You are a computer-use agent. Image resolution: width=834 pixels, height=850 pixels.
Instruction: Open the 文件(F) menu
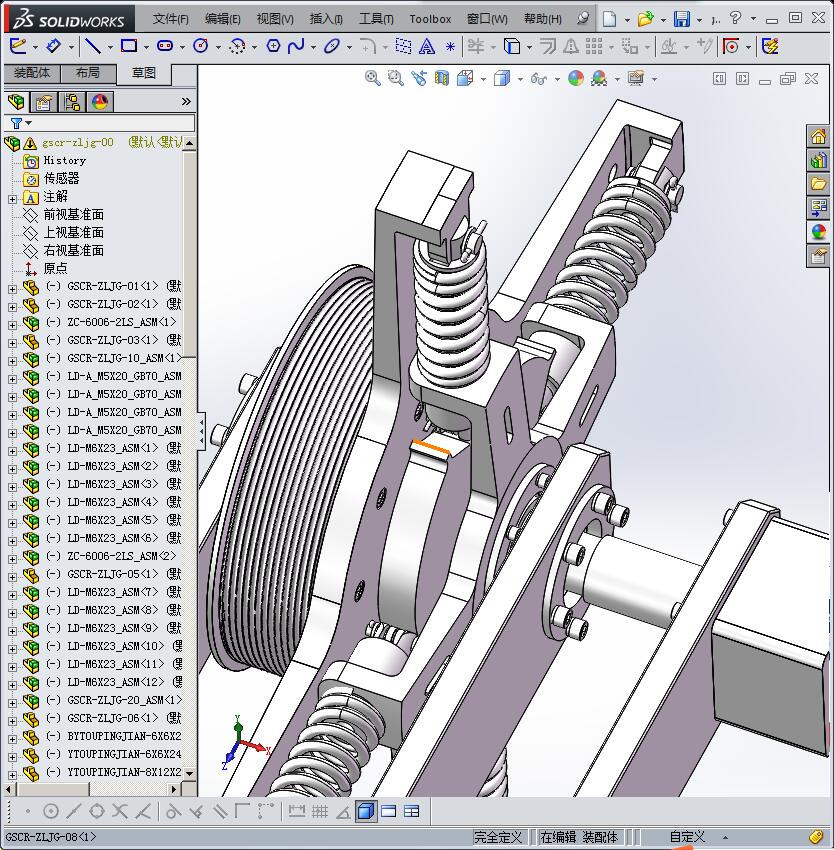coord(170,19)
